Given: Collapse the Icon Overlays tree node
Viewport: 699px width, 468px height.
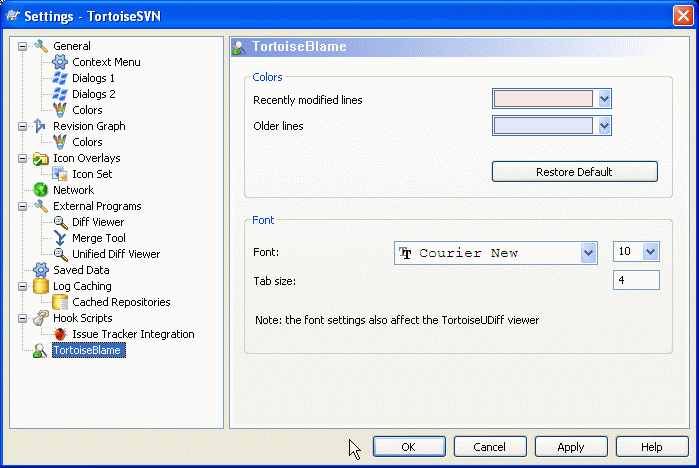Looking at the screenshot, I should pyautogui.click(x=22, y=158).
